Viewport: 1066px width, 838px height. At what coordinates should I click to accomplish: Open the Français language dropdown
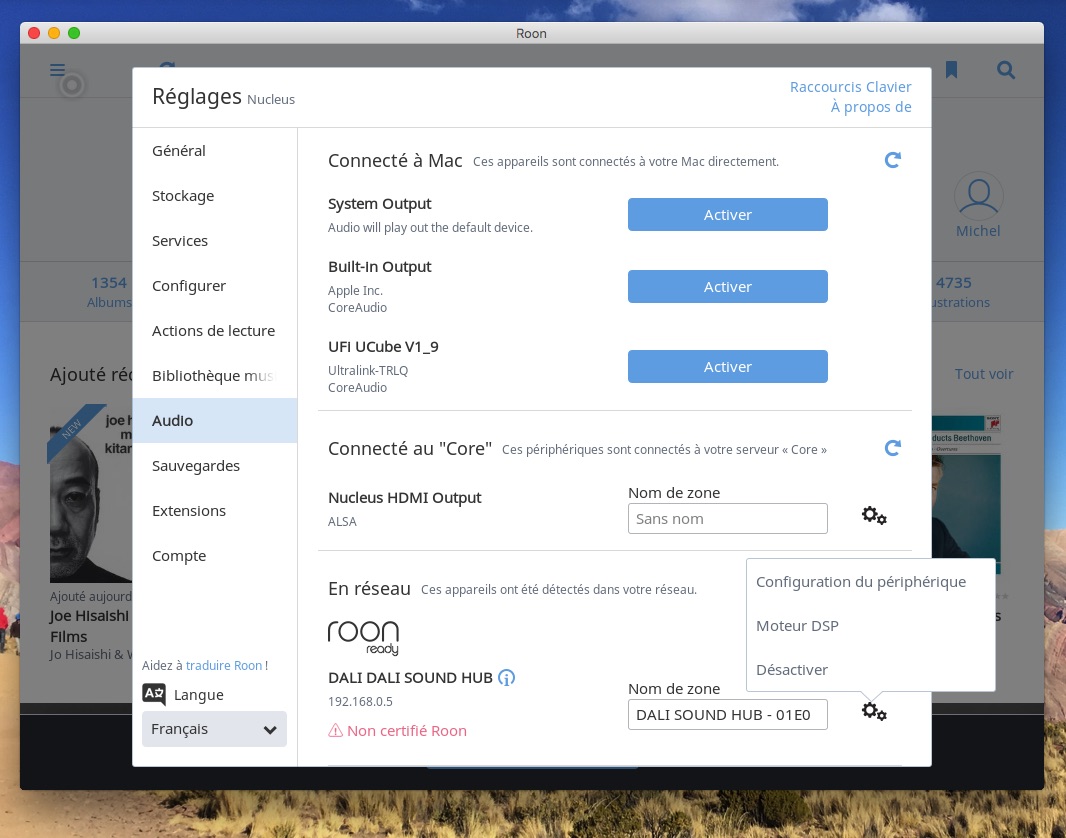point(214,729)
